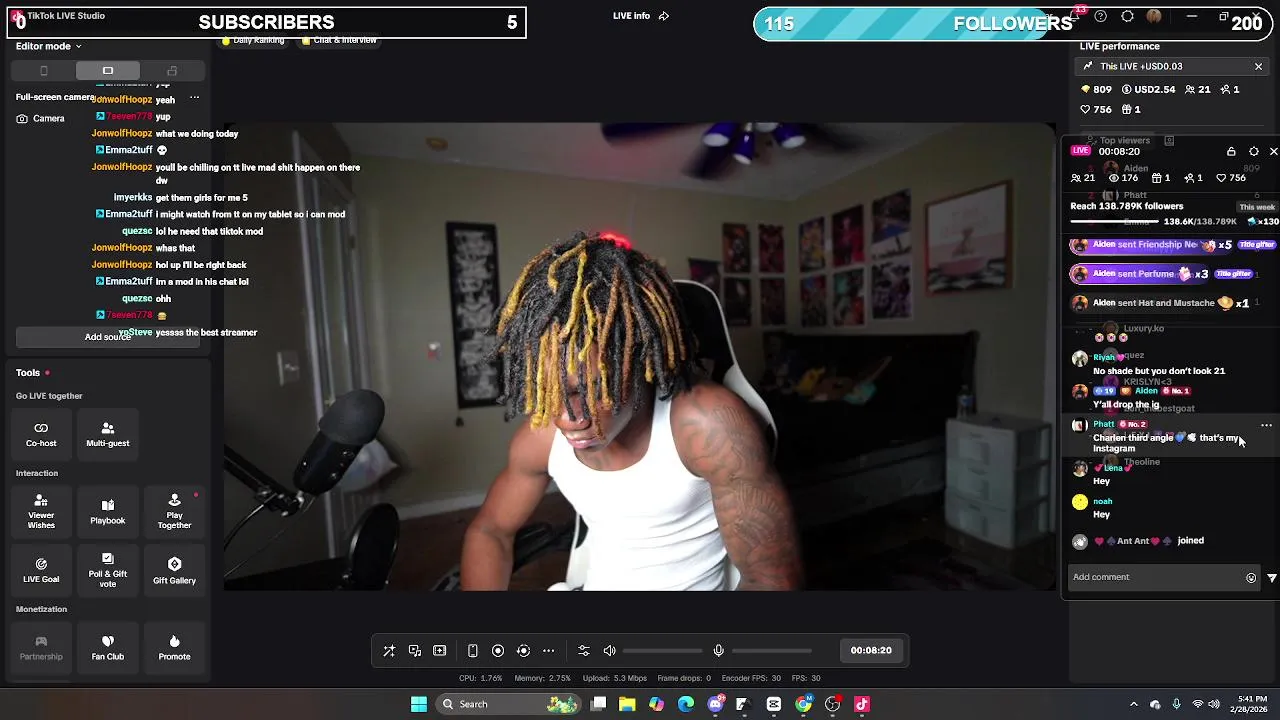
Task: Click Phatt's username in chat
Action: pos(1103,424)
